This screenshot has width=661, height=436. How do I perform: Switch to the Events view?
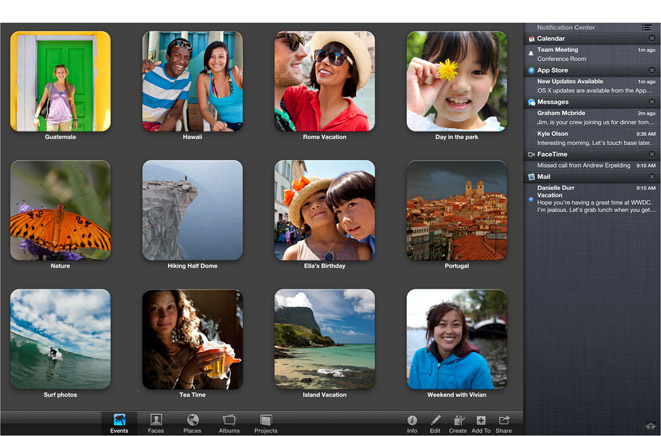coord(120,422)
